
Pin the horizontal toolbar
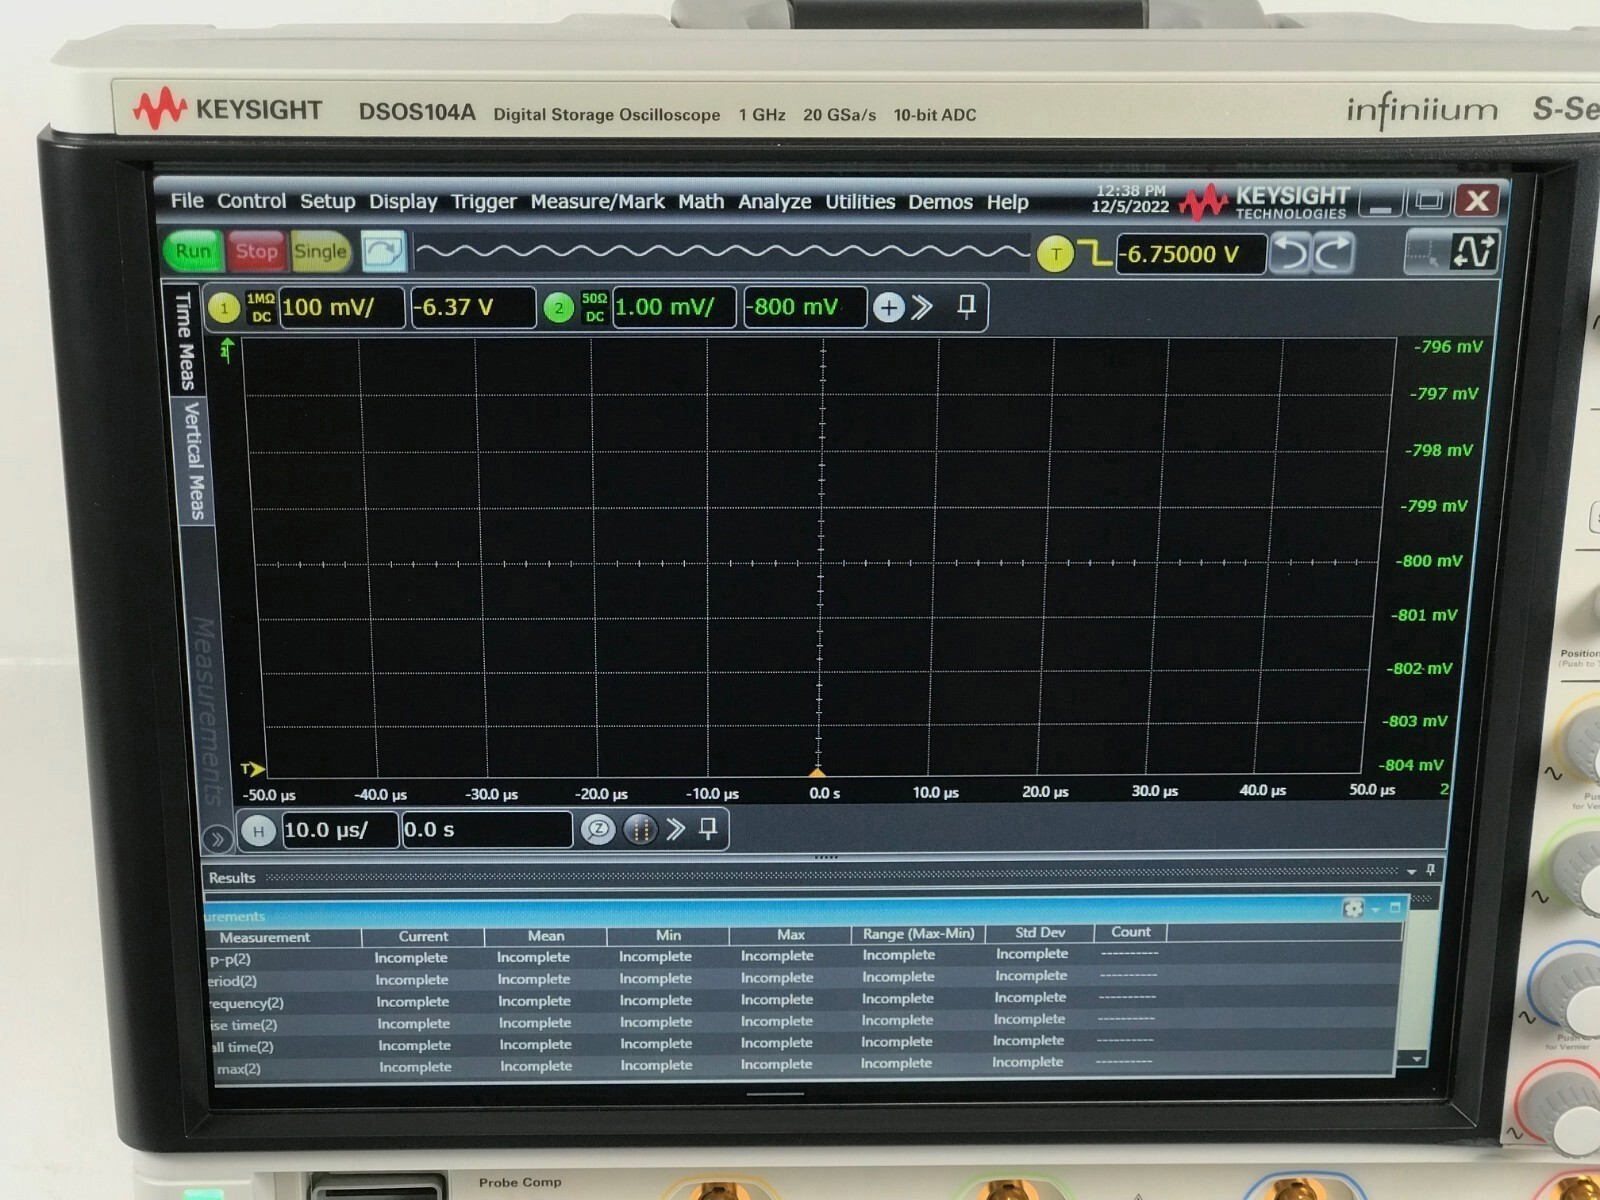click(708, 829)
